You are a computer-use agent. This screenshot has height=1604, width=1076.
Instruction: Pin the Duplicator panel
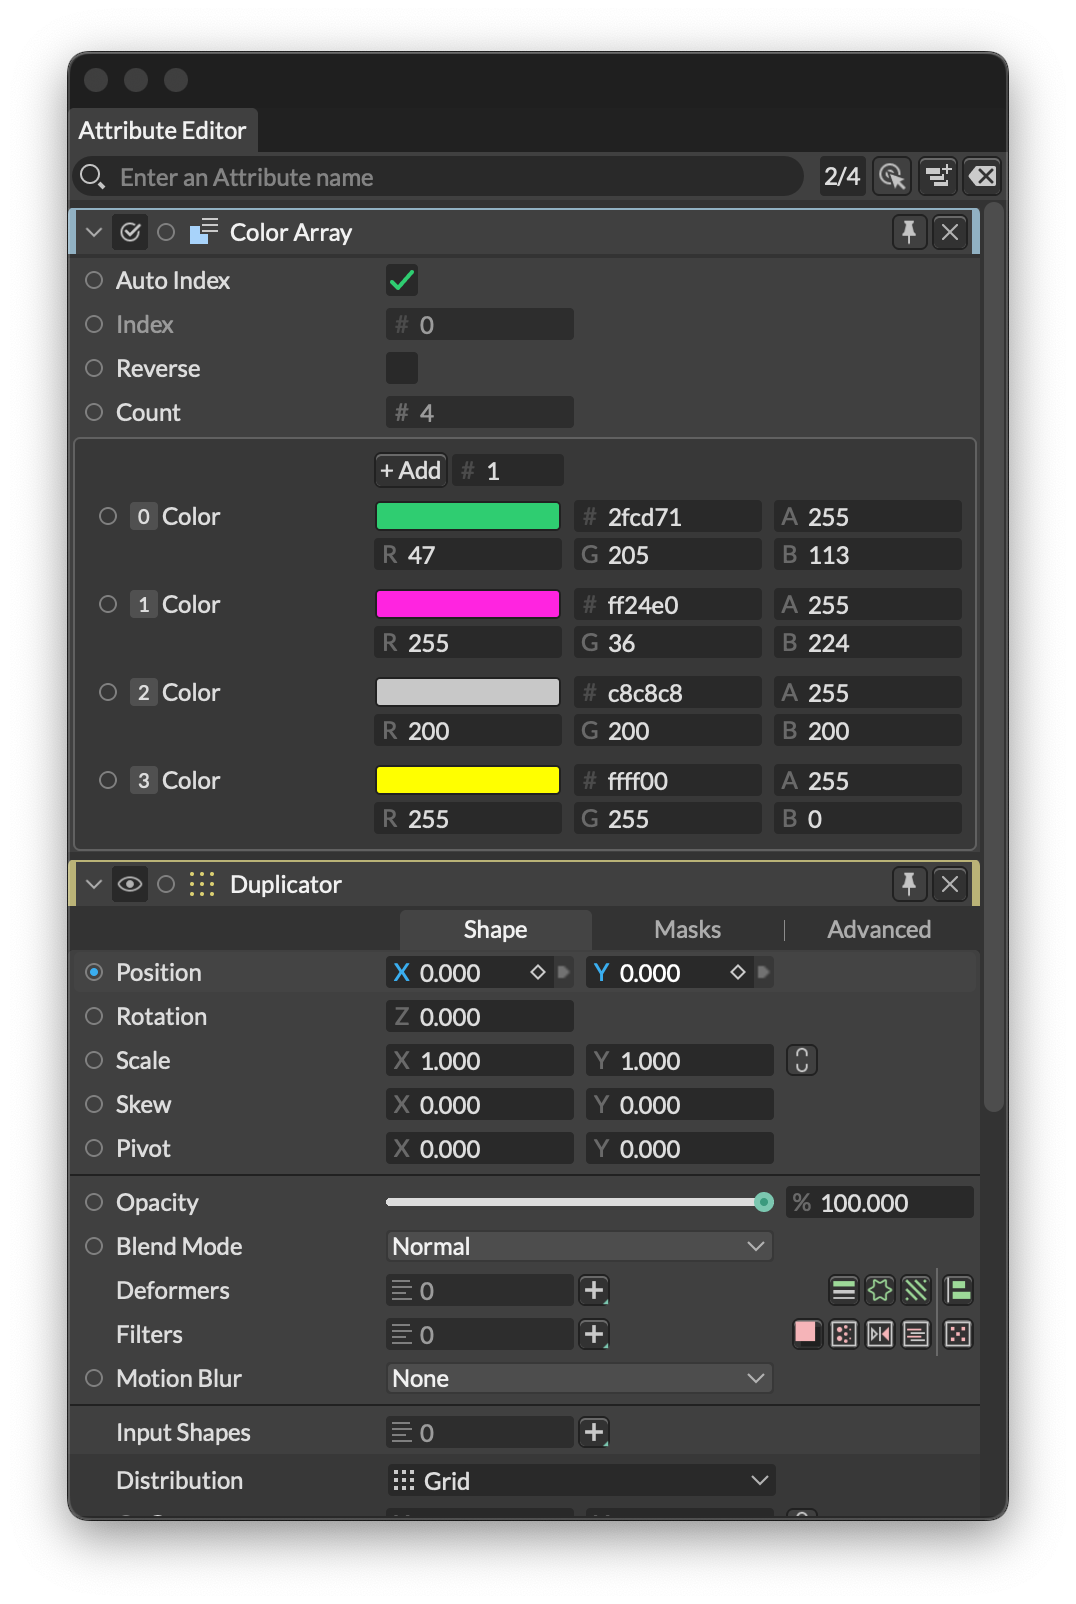pos(908,884)
